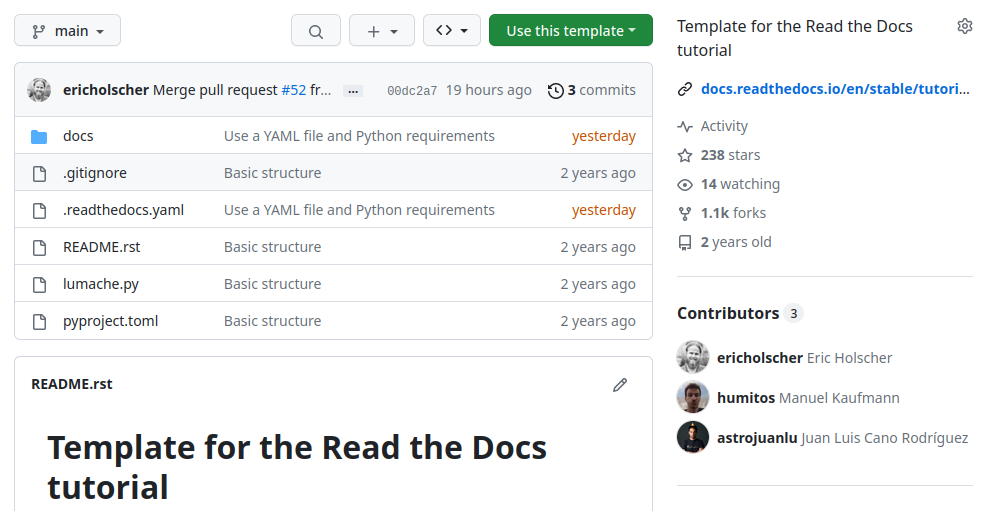
Task: Click the docs folder icon
Action: [x=39, y=136]
